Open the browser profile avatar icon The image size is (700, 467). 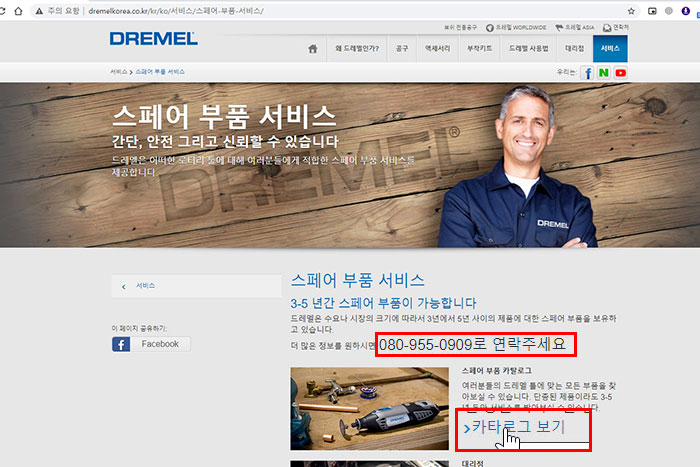tap(686, 11)
